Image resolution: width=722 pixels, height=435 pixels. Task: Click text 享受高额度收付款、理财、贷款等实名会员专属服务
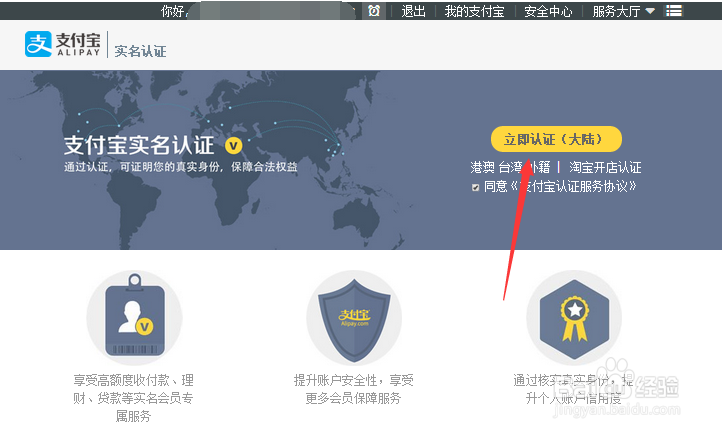[133, 398]
